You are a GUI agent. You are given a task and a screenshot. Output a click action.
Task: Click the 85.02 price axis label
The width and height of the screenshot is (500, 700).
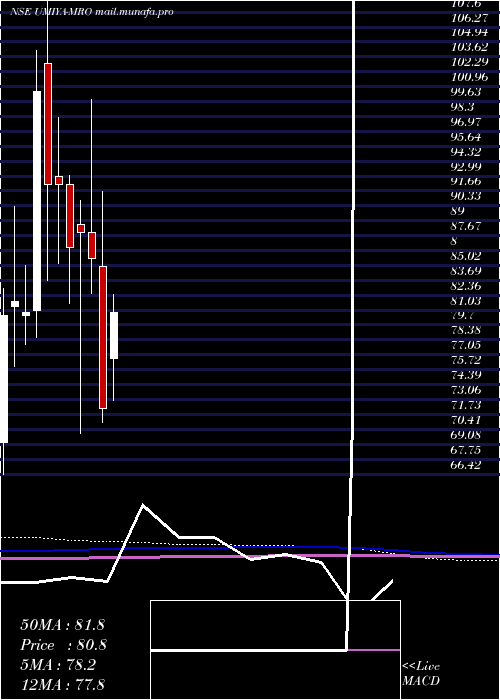(466, 256)
